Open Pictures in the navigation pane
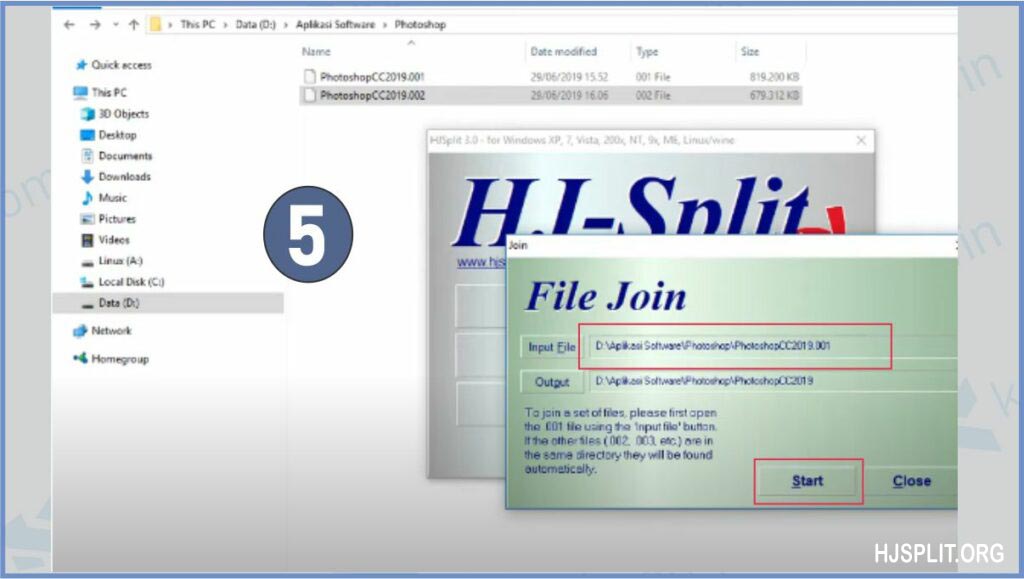The width and height of the screenshot is (1024, 579). click(x=117, y=219)
